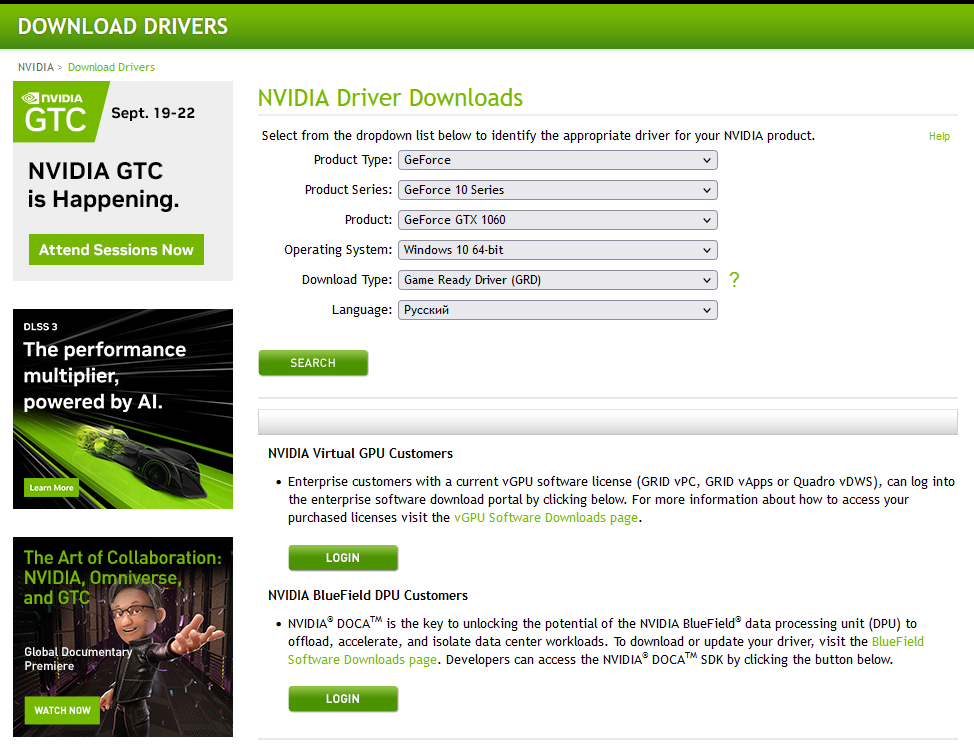Click LOGIN under BlueField DPU Customers
This screenshot has width=974, height=753.
[343, 699]
